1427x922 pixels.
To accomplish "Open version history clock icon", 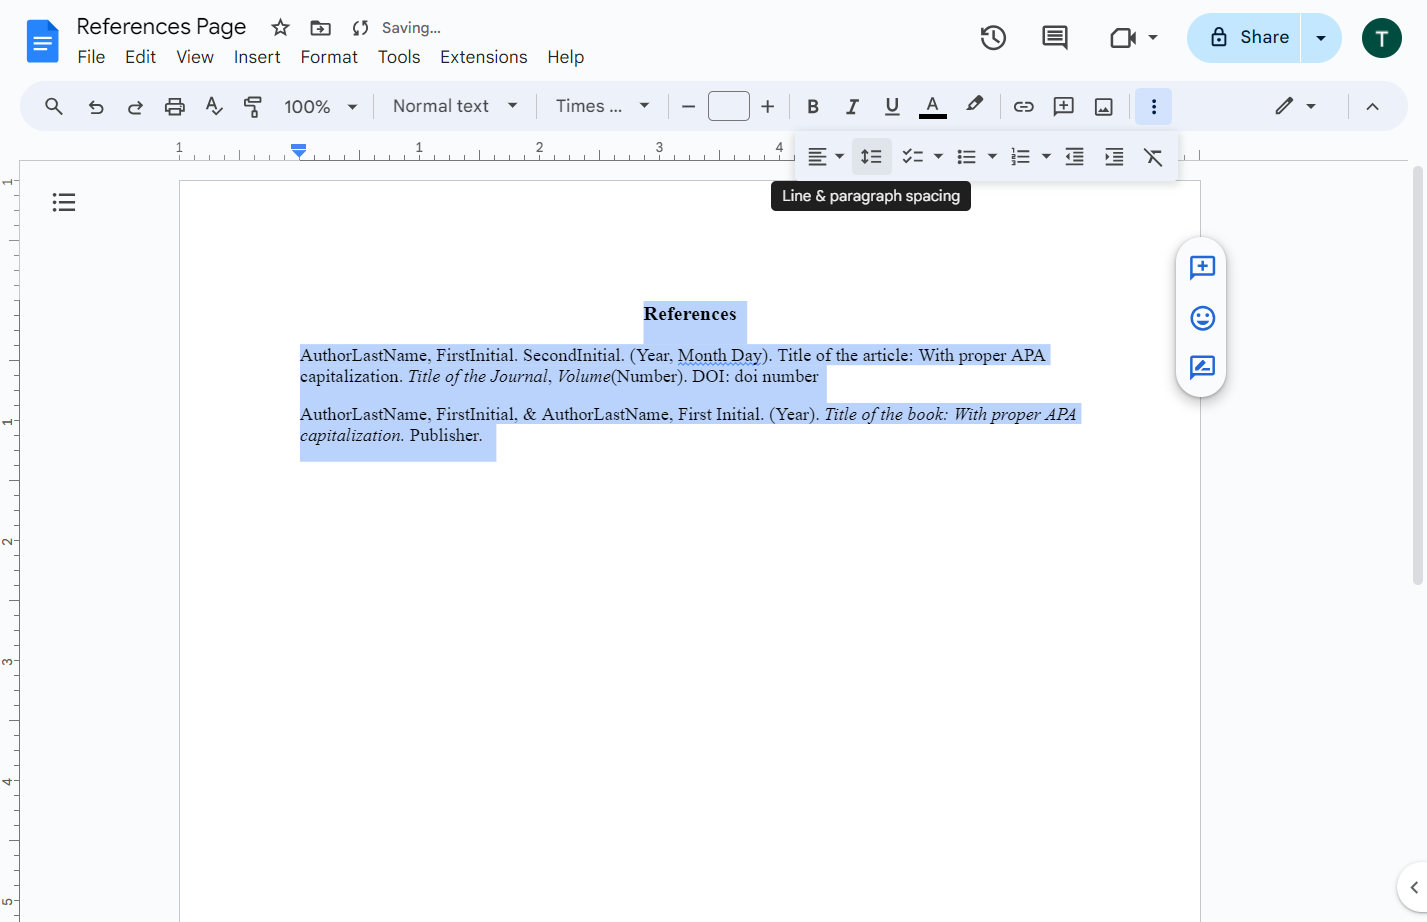I will click(x=993, y=38).
